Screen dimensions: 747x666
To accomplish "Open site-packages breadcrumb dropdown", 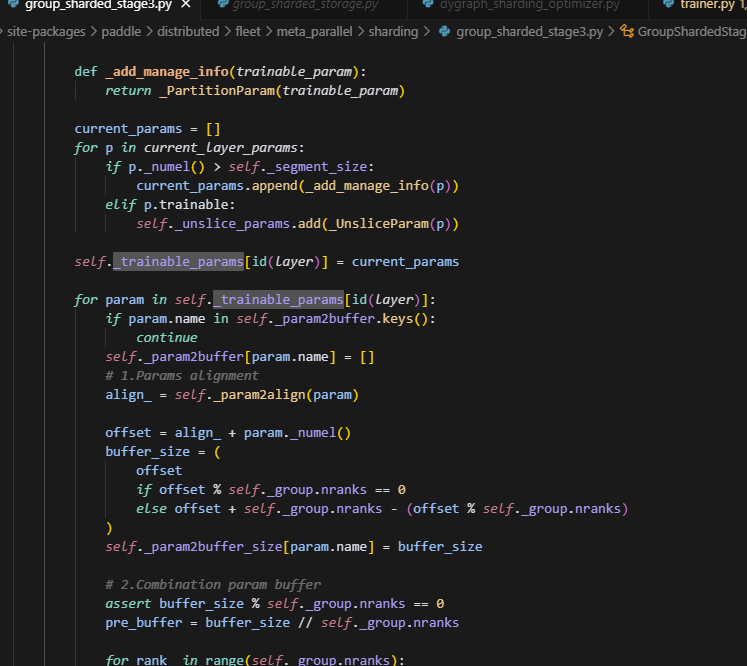I will 47,32.
